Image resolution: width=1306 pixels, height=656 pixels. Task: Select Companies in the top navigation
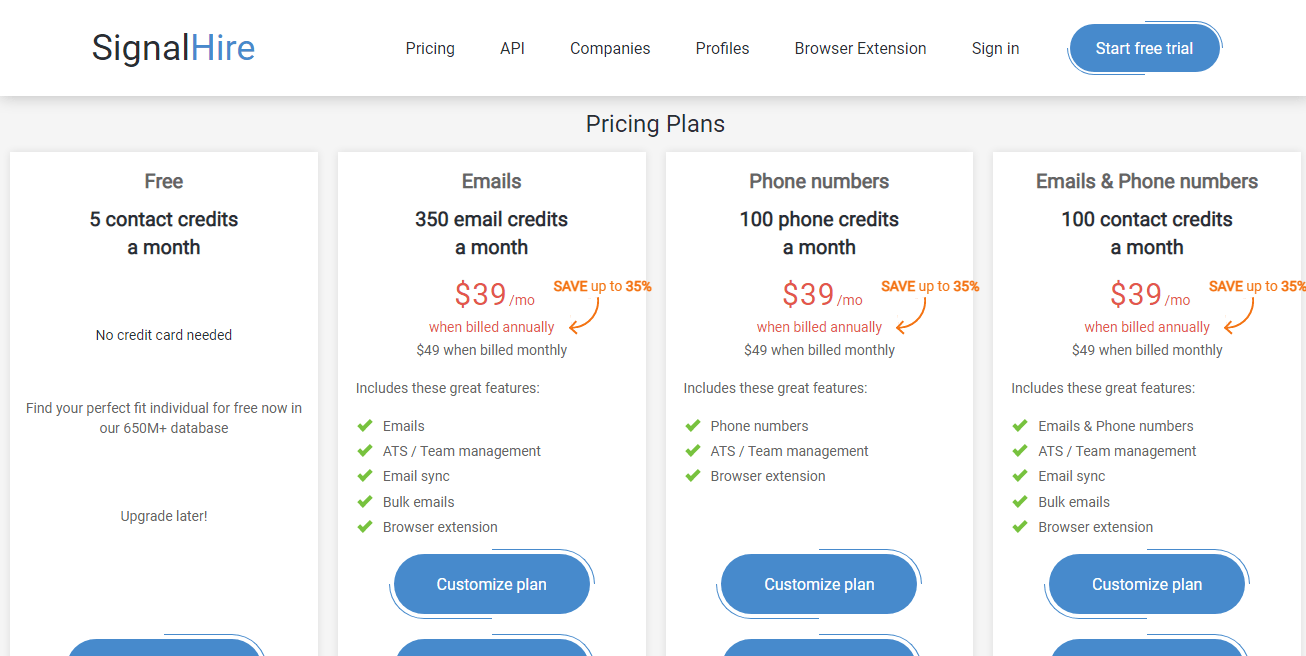610,48
